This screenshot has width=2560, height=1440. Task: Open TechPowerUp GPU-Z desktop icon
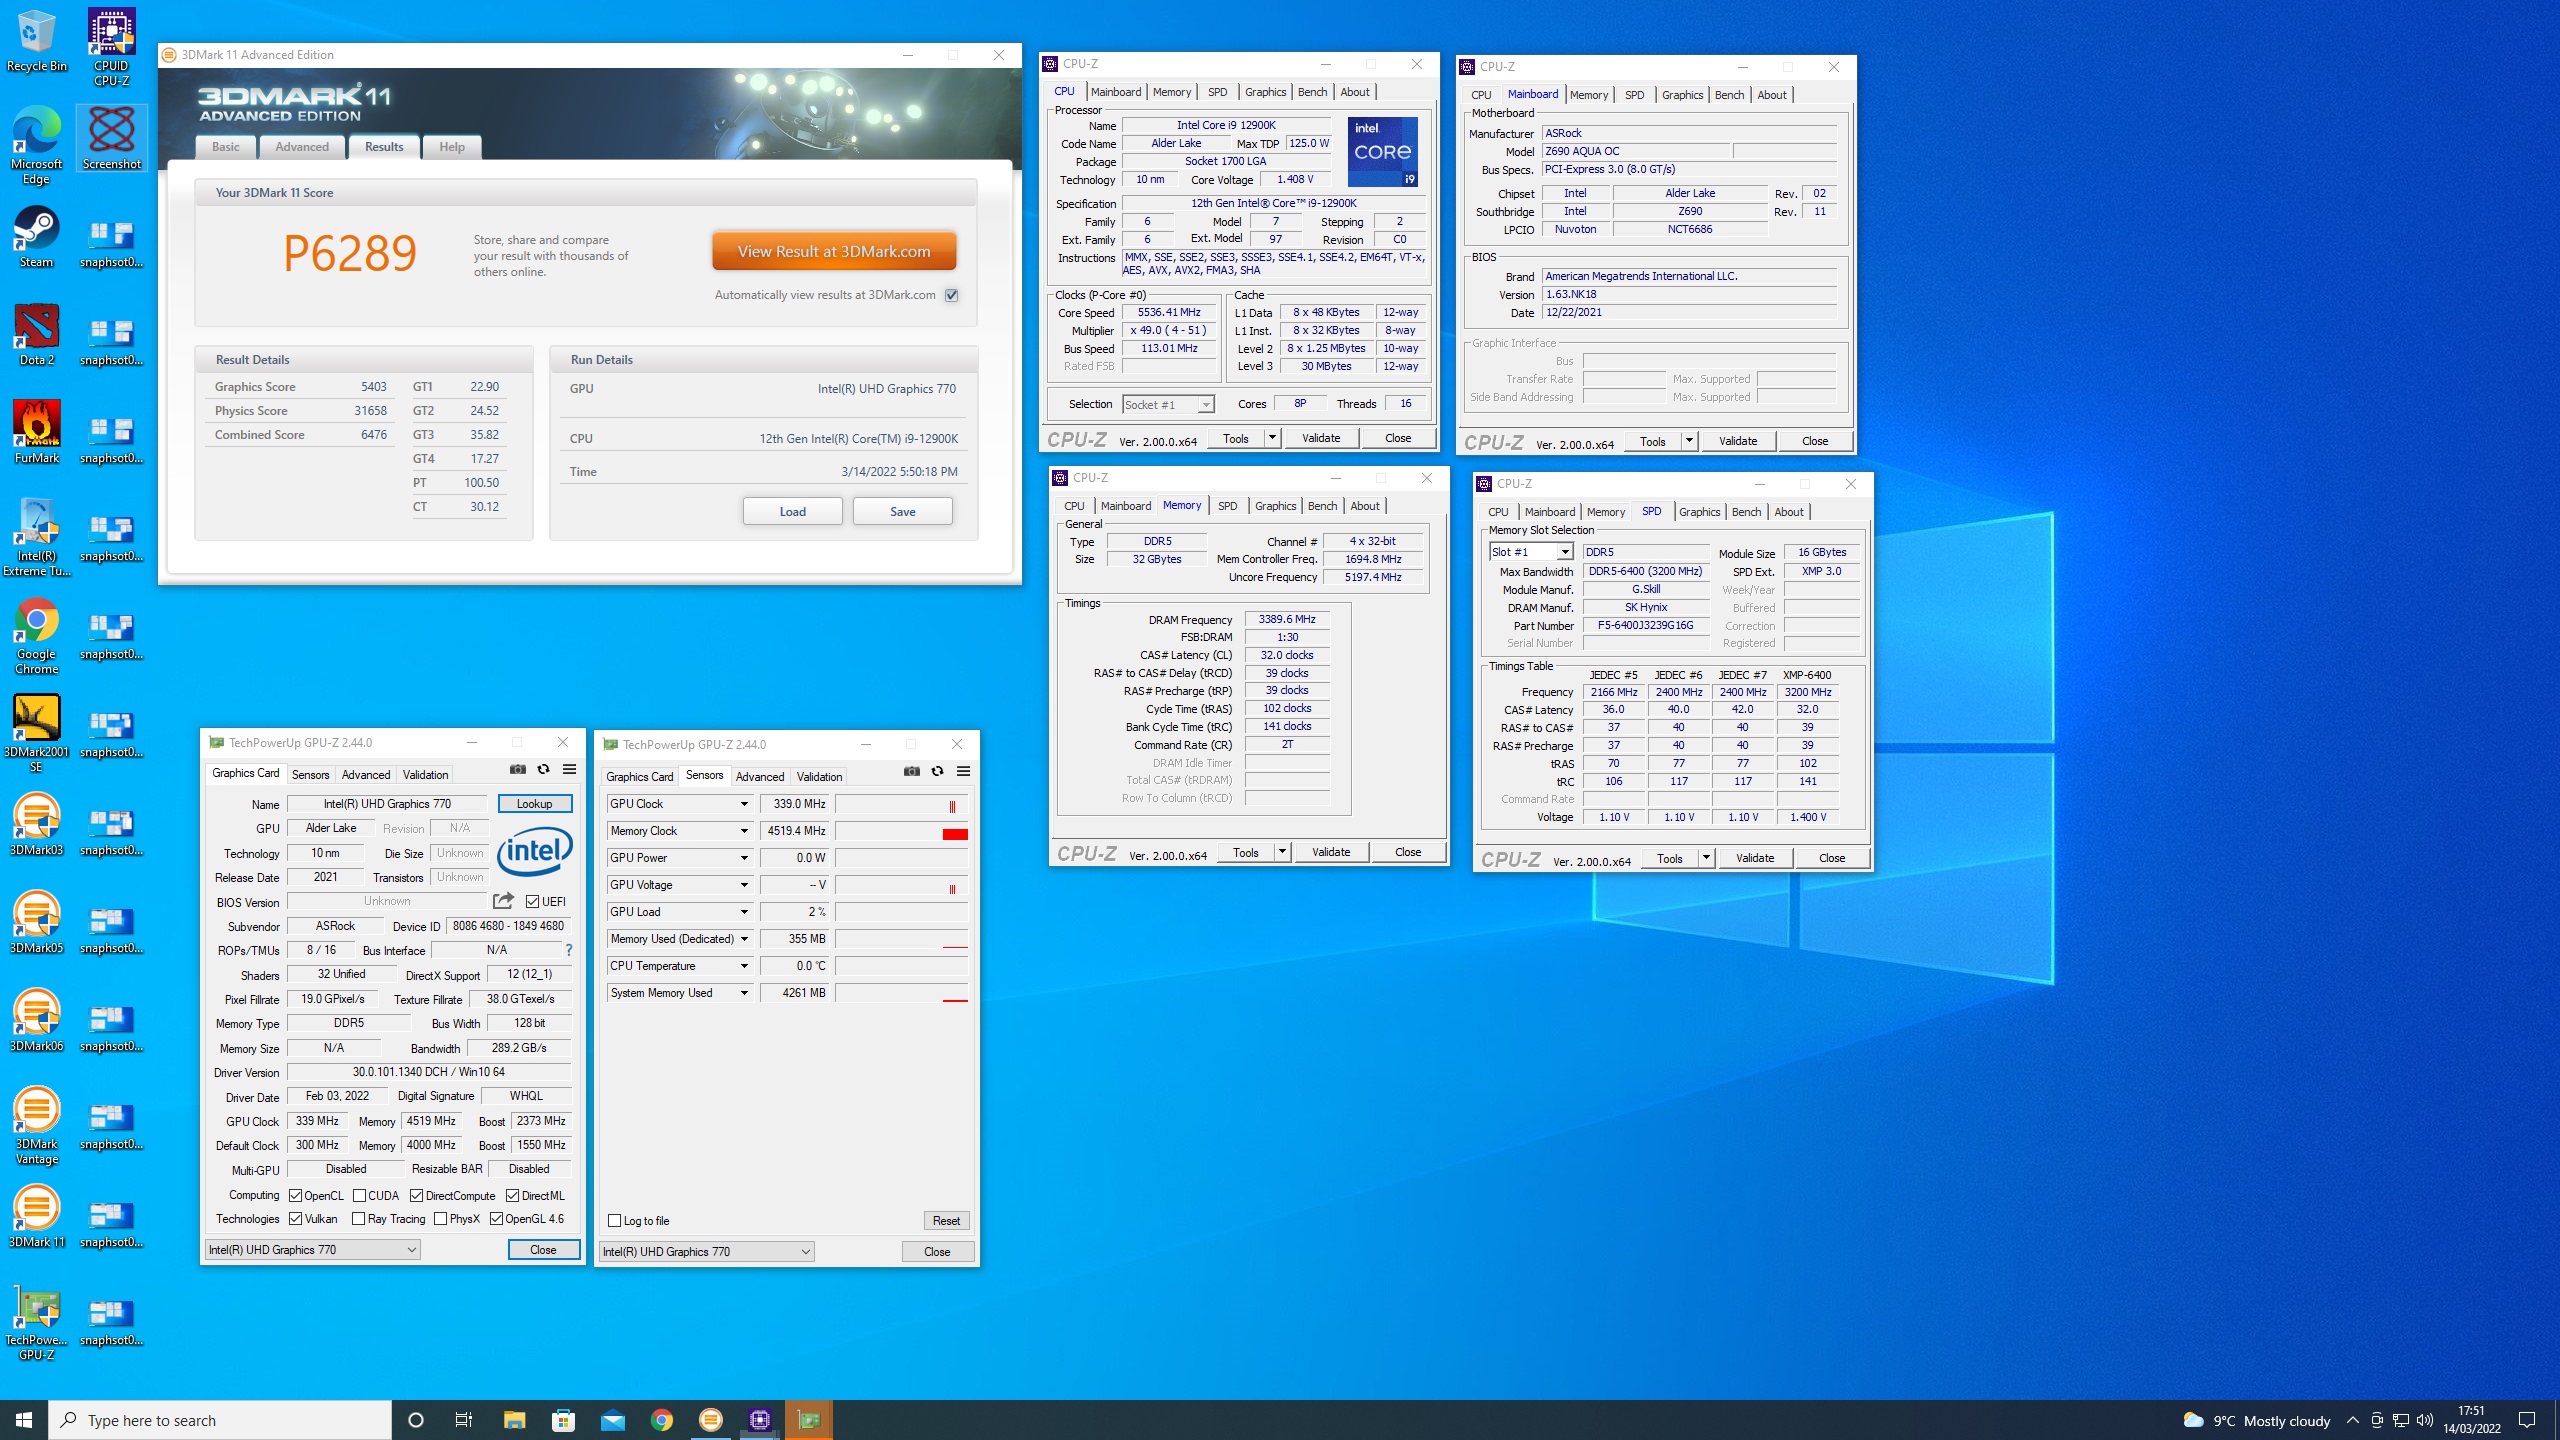(36, 1322)
